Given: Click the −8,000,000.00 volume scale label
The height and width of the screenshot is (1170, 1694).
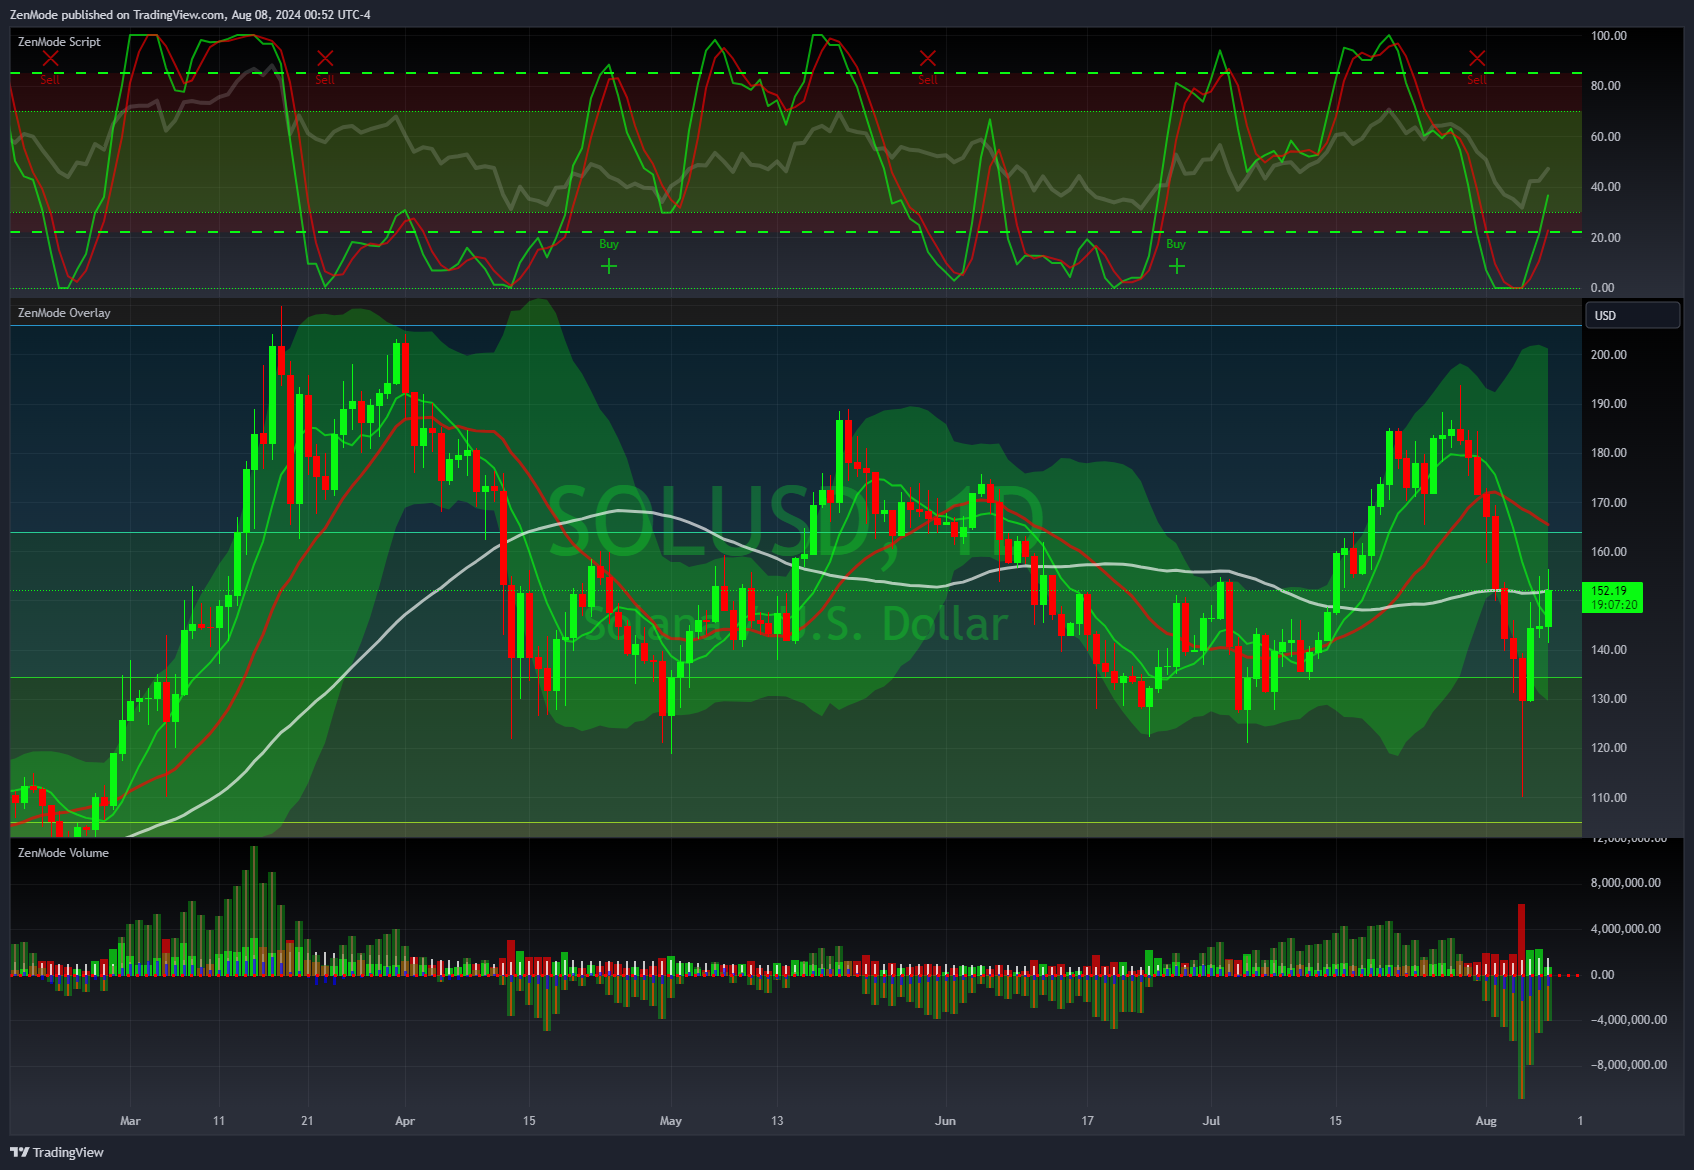Looking at the screenshot, I should [x=1629, y=1065].
